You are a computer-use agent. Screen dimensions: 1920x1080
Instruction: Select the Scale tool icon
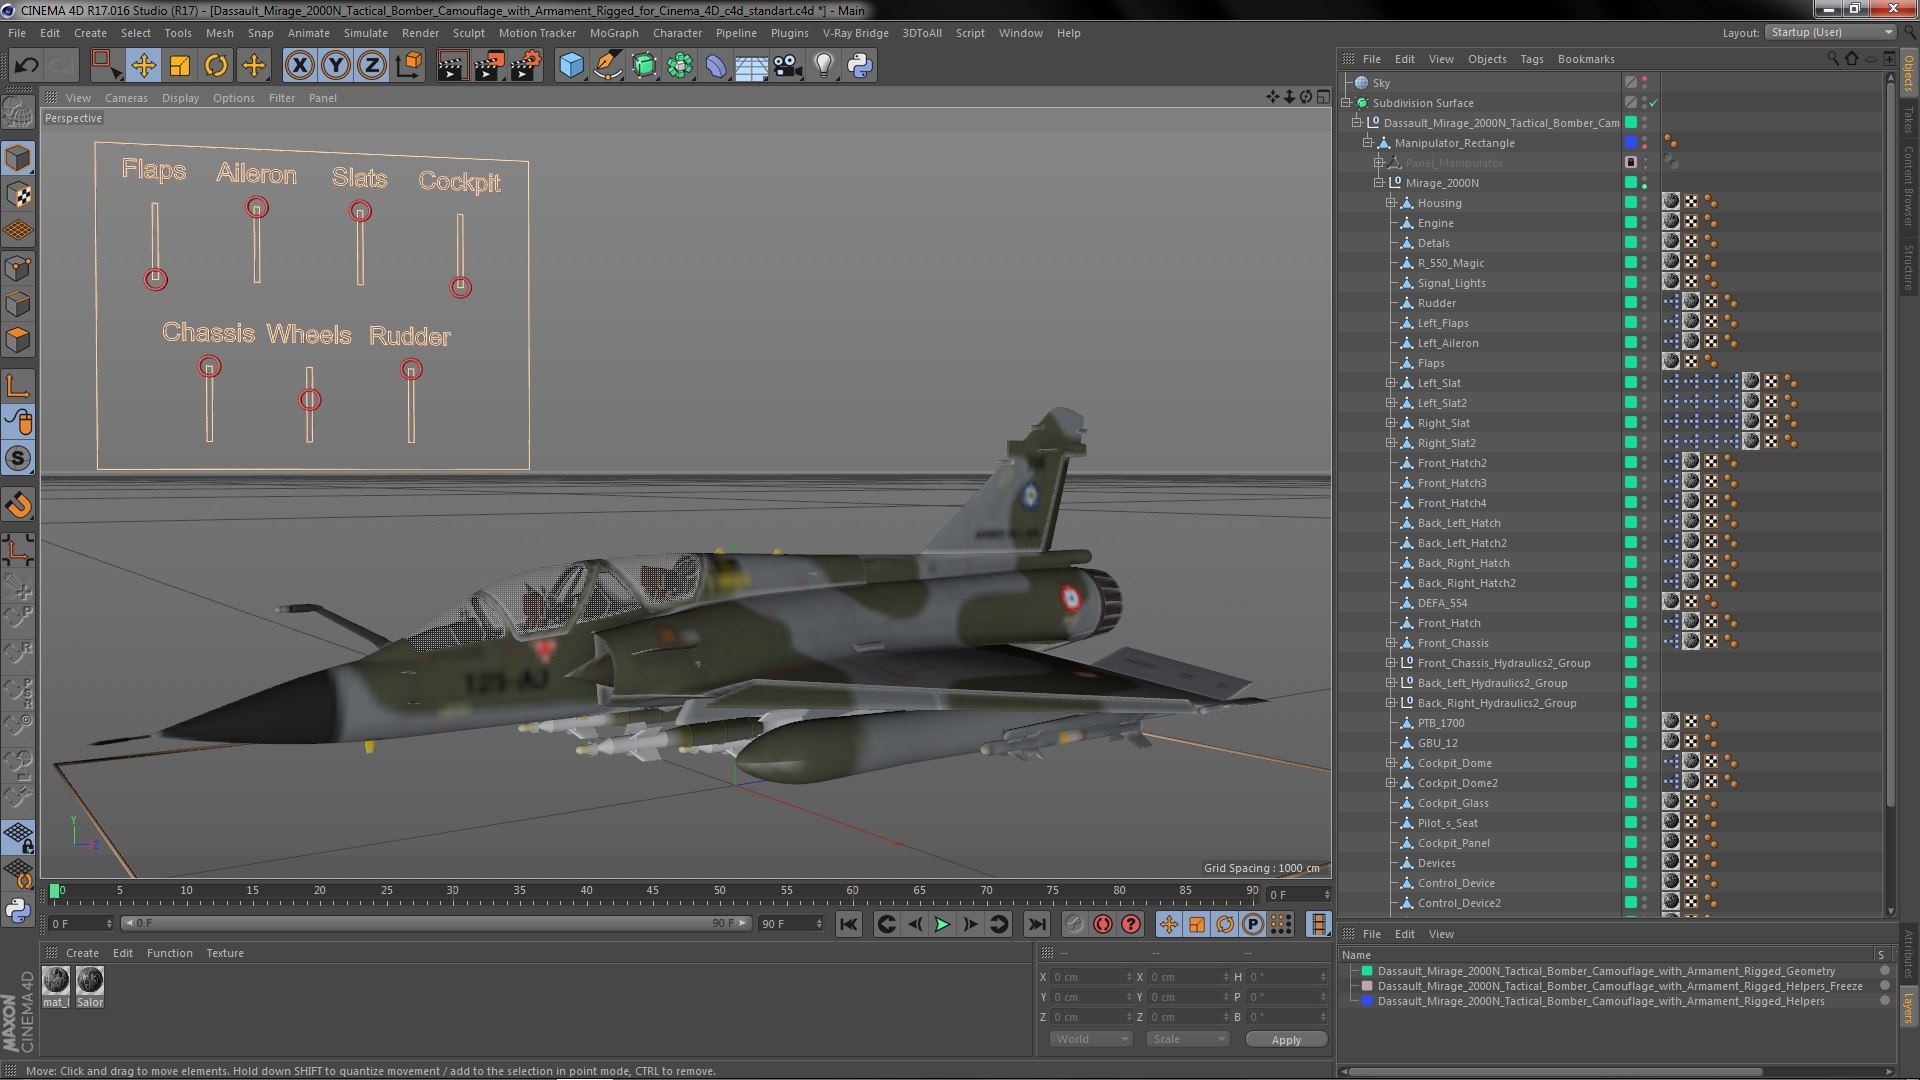click(x=180, y=66)
